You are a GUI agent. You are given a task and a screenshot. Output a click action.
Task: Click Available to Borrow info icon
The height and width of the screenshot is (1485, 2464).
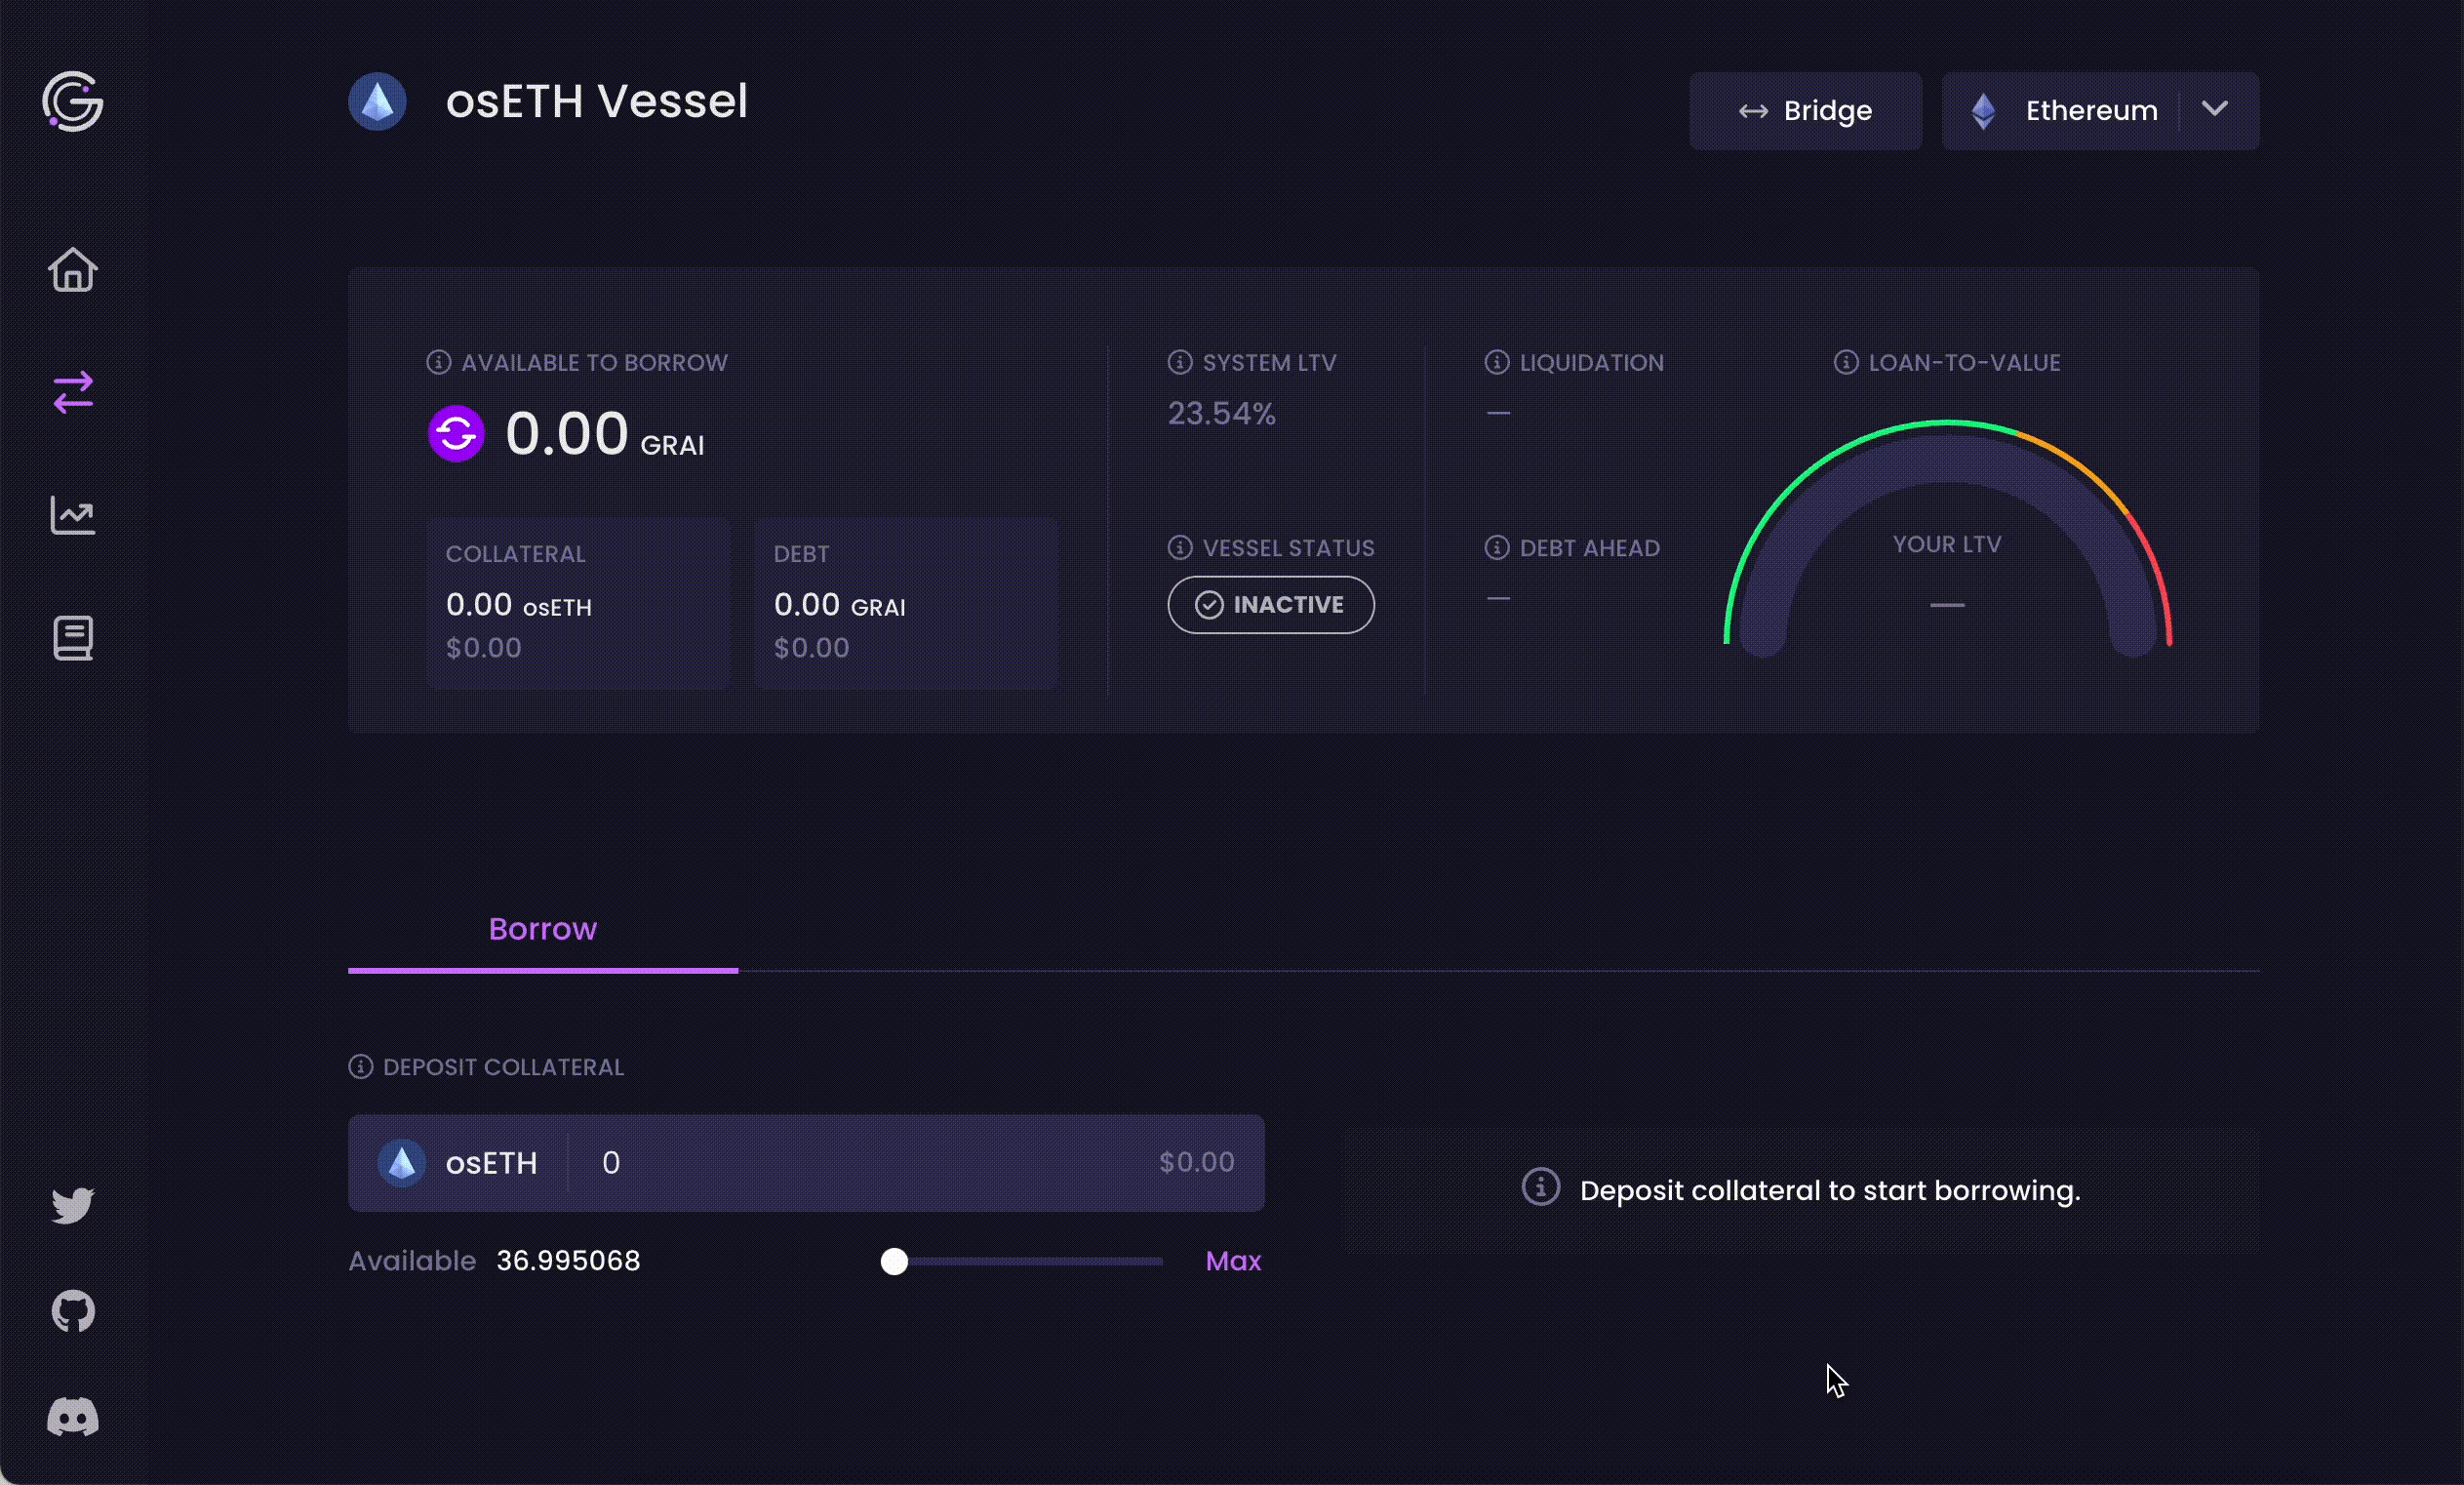438,362
